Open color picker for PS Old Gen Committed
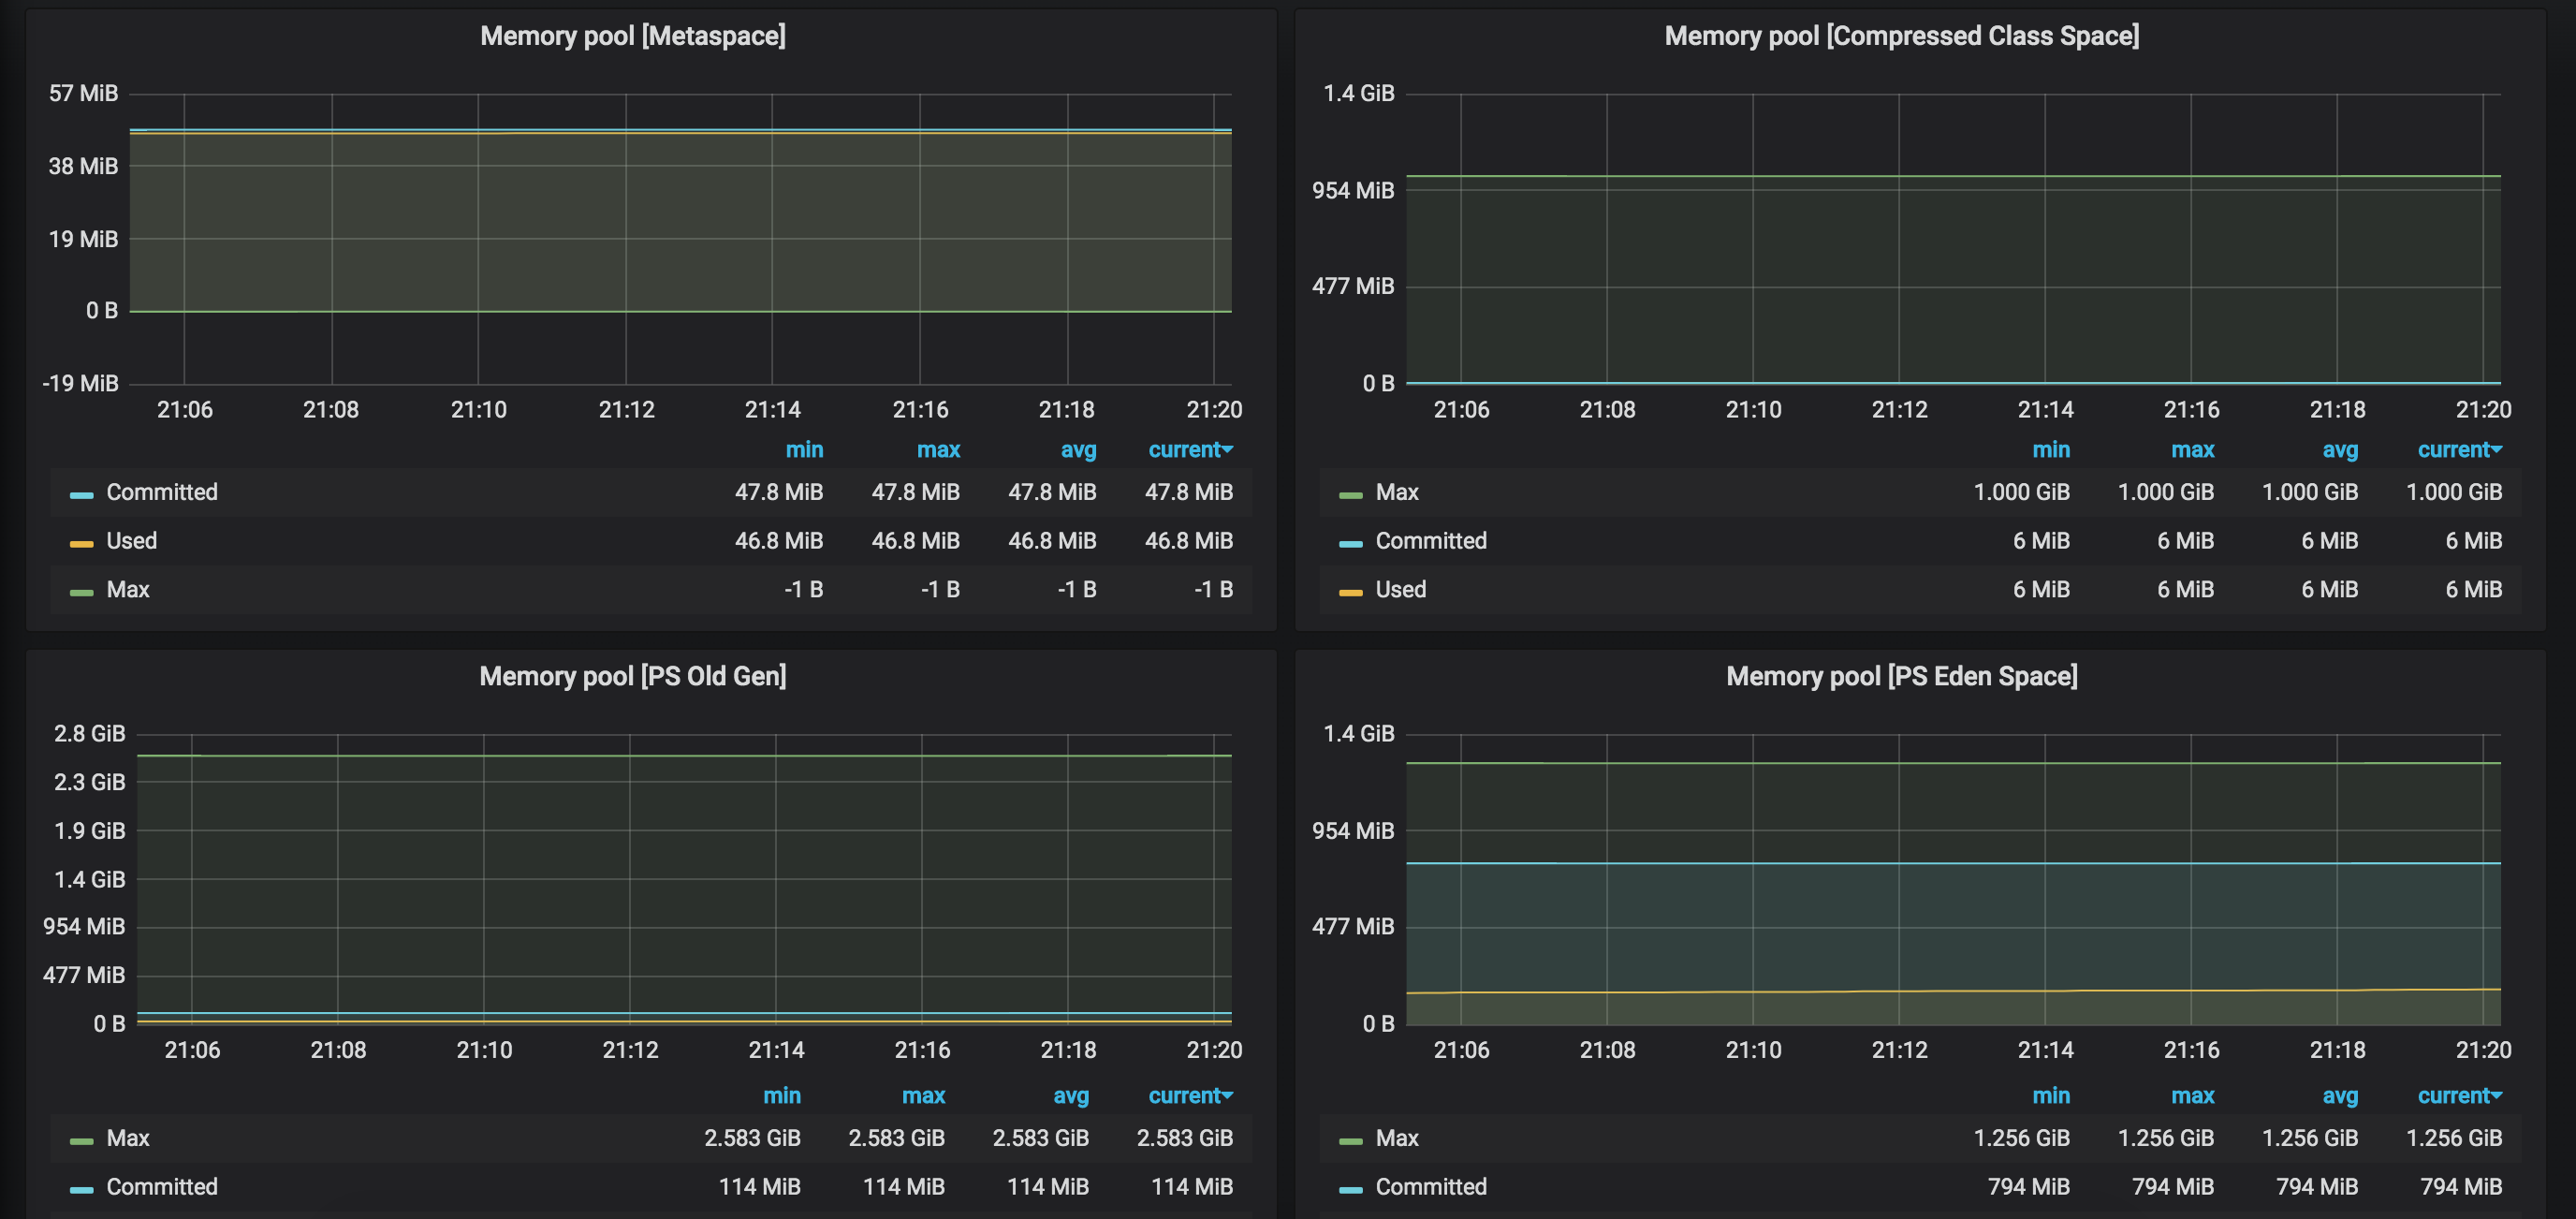Image resolution: width=2576 pixels, height=1219 pixels. tap(81, 1190)
